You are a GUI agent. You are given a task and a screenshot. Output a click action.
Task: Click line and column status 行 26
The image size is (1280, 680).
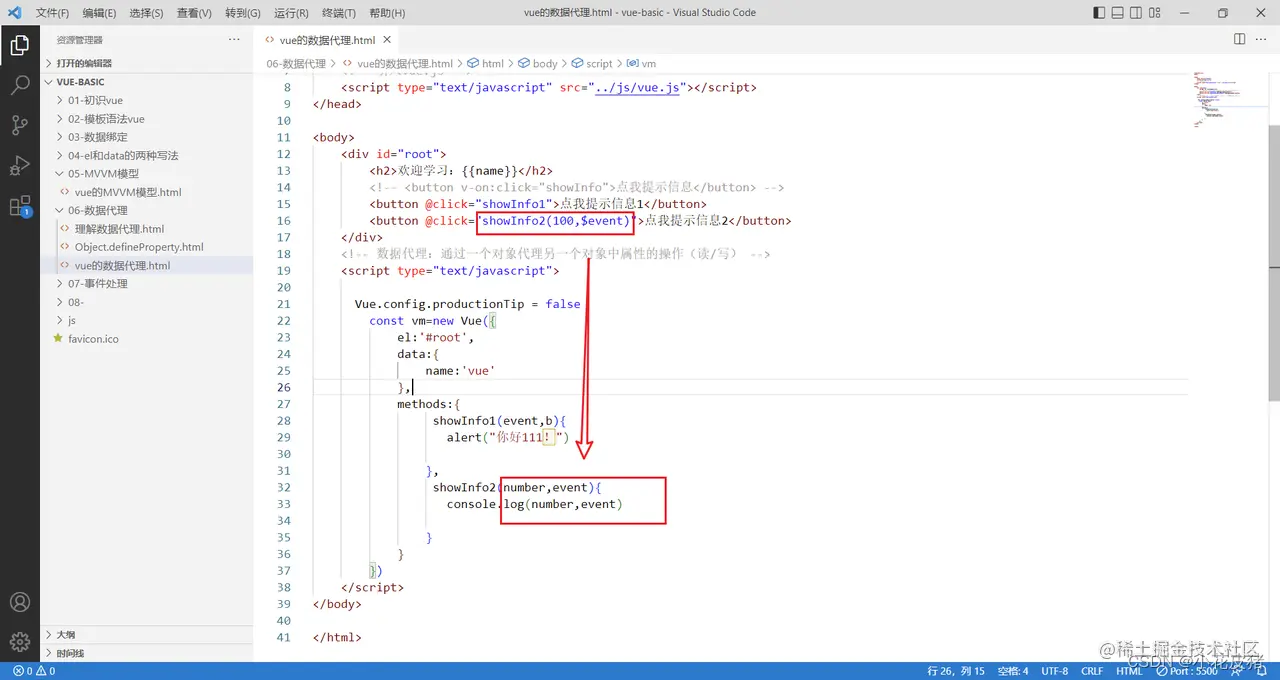click(x=956, y=671)
